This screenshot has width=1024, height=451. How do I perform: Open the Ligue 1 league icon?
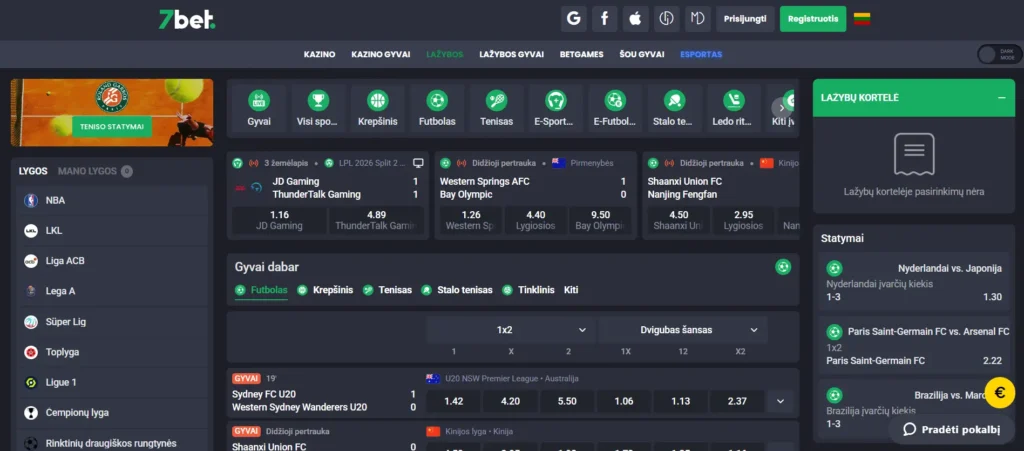click(31, 382)
